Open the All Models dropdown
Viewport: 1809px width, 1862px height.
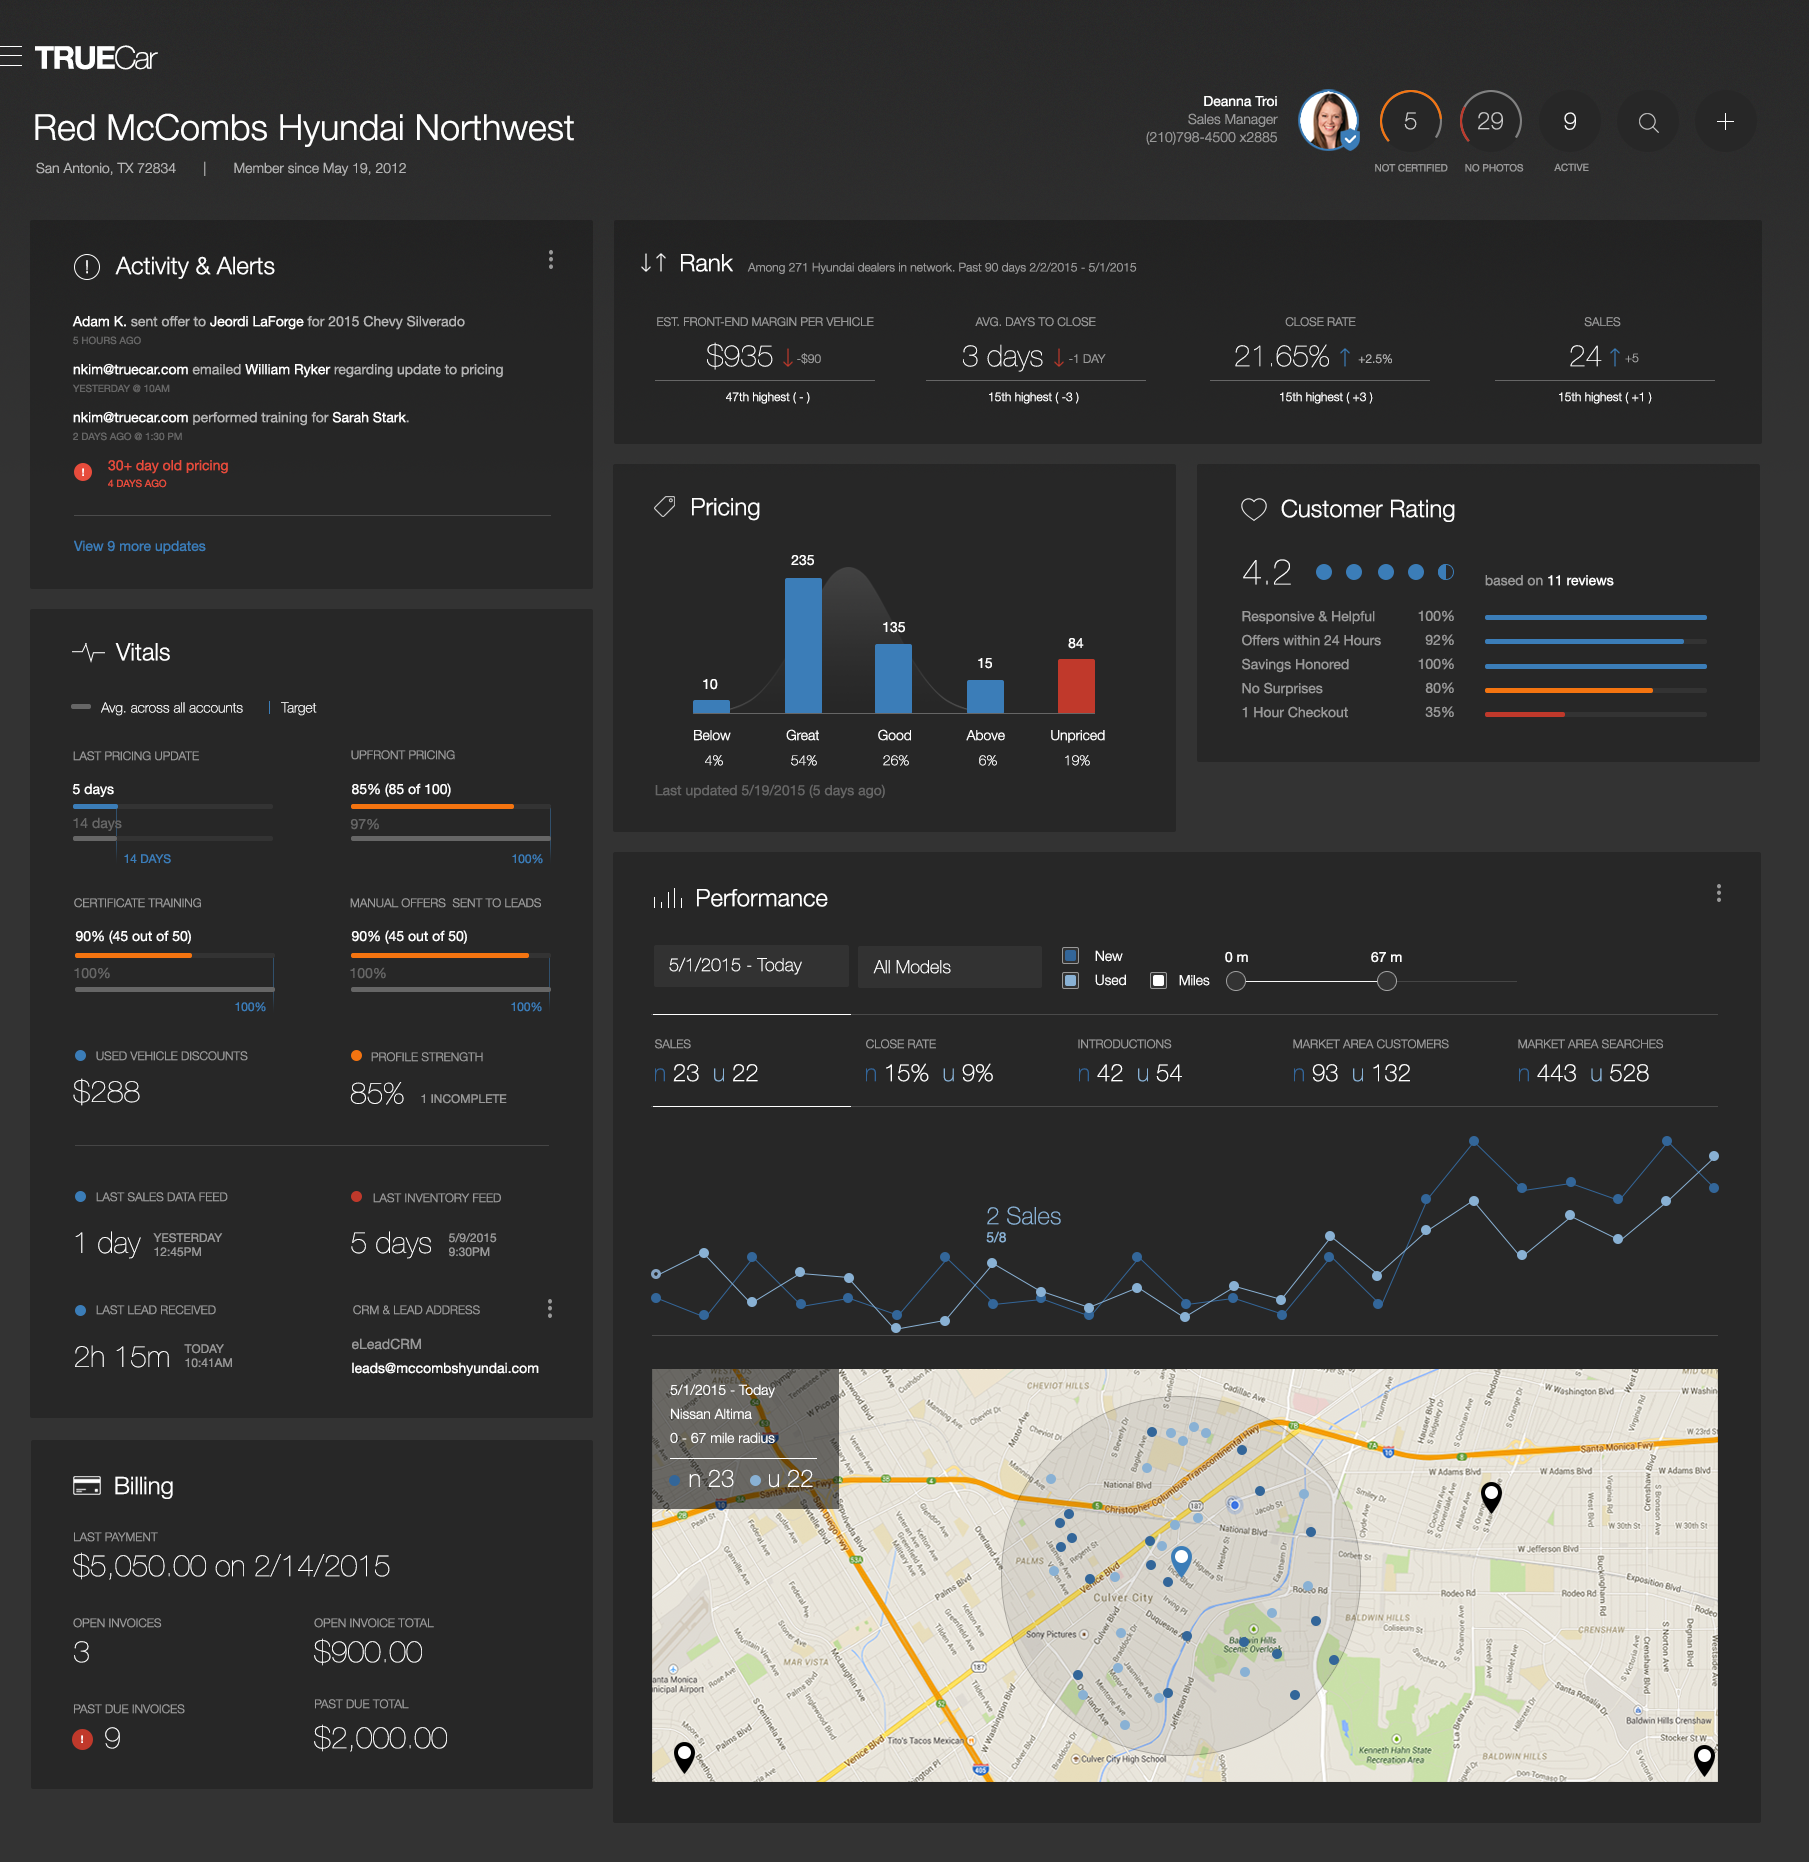pyautogui.click(x=948, y=966)
